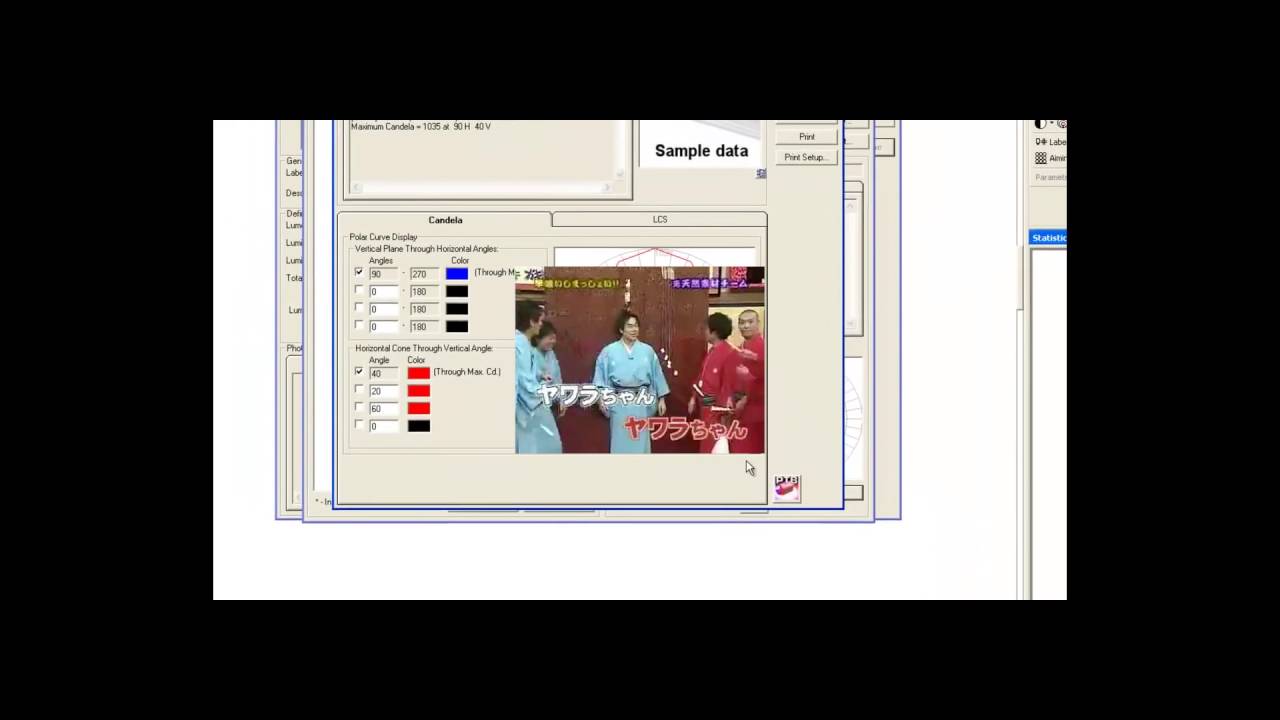Switch to the Candela tab
The height and width of the screenshot is (720, 1280).
coord(445,220)
